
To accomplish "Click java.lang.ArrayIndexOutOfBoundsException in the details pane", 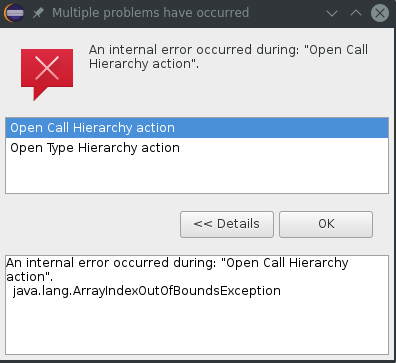I will point(147,291).
